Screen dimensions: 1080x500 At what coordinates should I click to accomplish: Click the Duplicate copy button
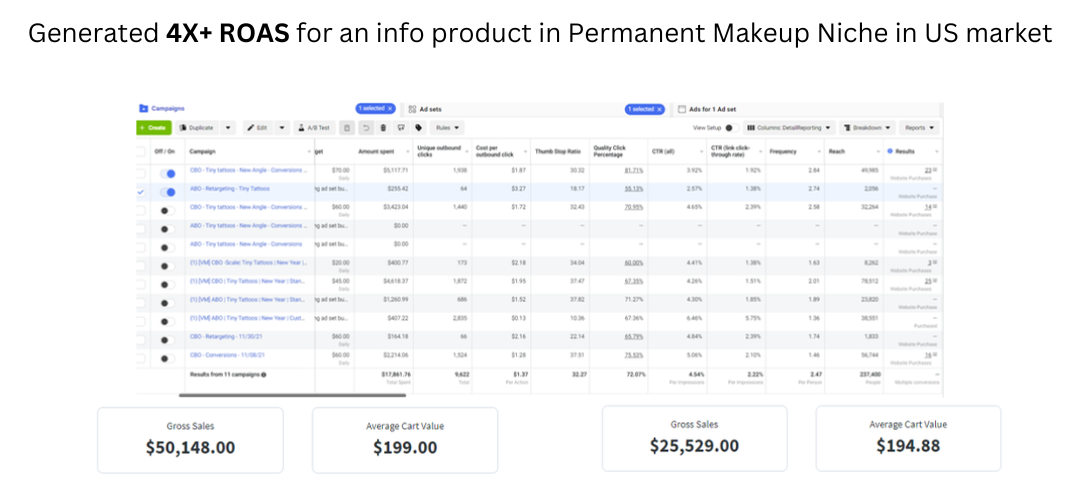[198, 128]
